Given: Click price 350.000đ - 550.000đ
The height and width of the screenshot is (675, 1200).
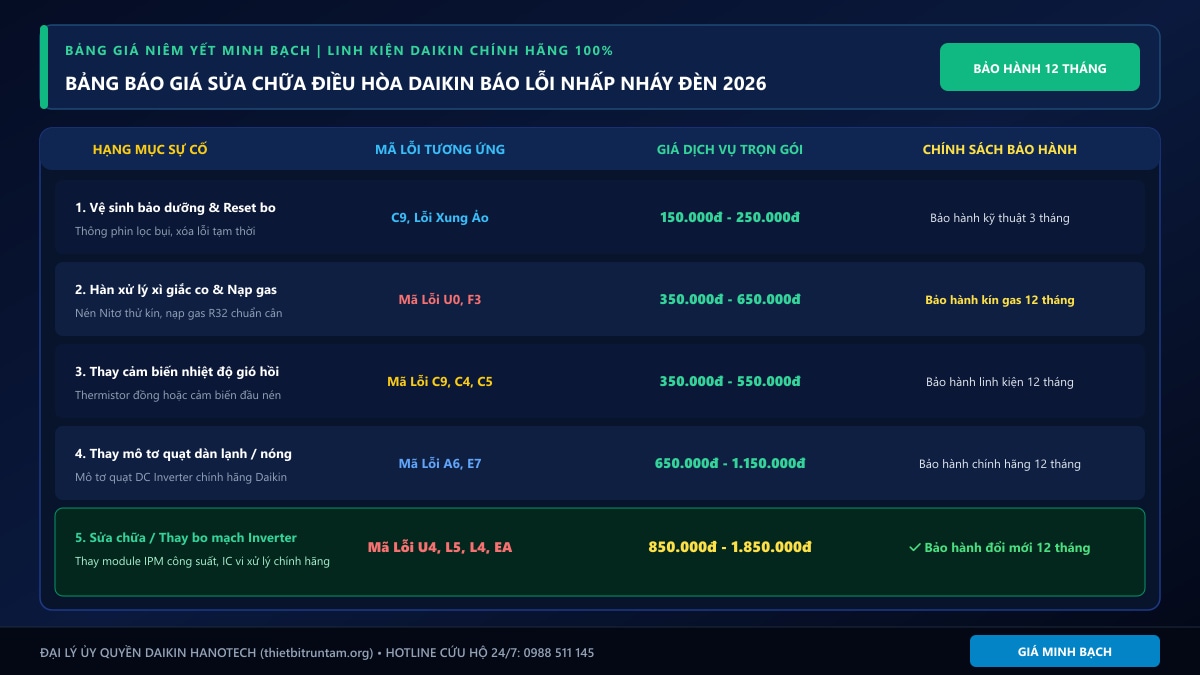Looking at the screenshot, I should [x=730, y=381].
